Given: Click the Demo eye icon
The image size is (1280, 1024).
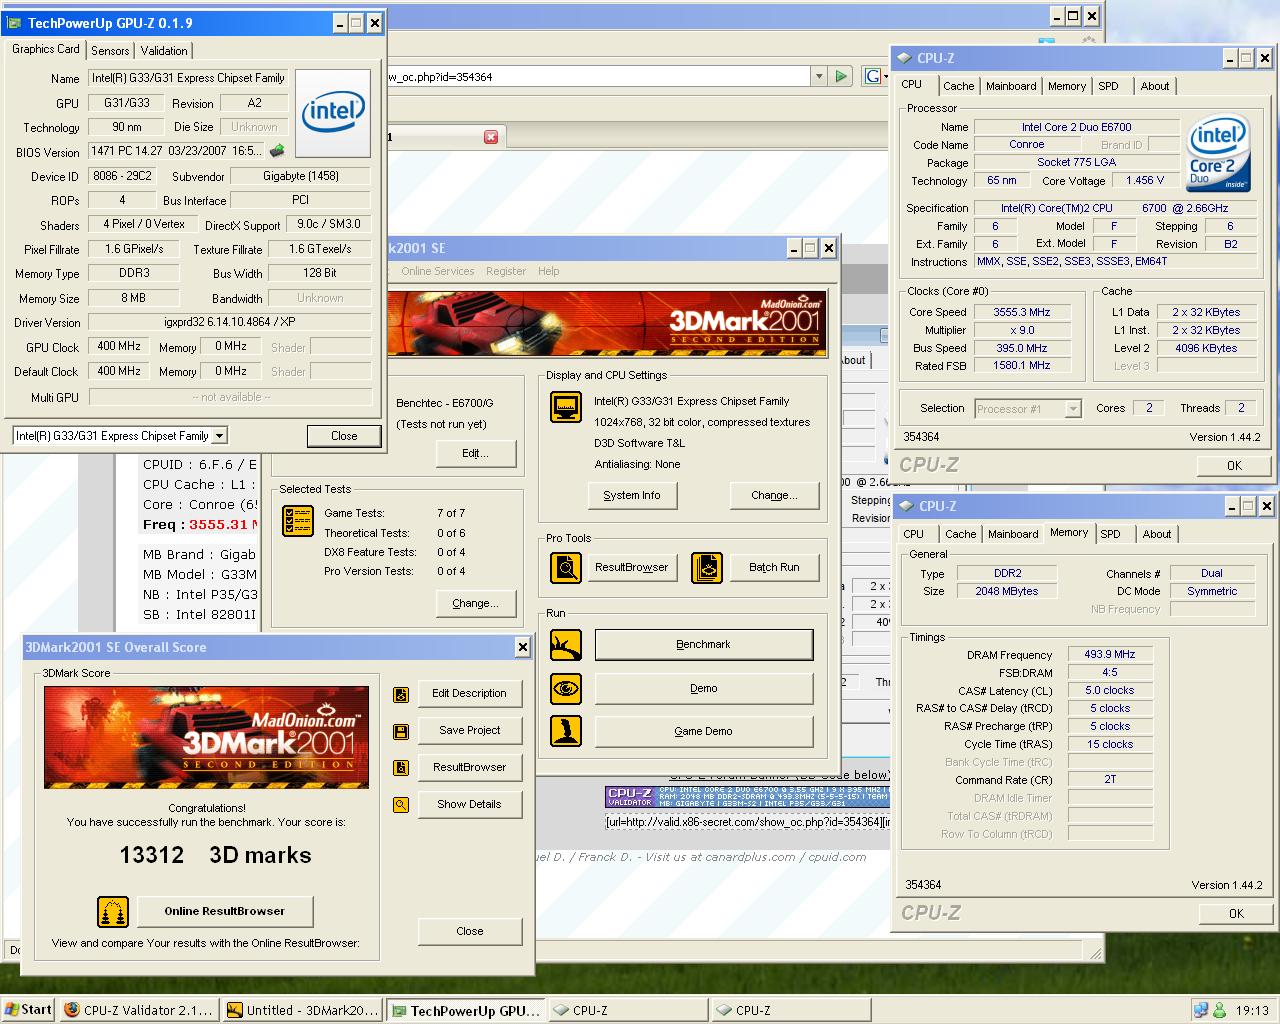Looking at the screenshot, I should coord(566,688).
